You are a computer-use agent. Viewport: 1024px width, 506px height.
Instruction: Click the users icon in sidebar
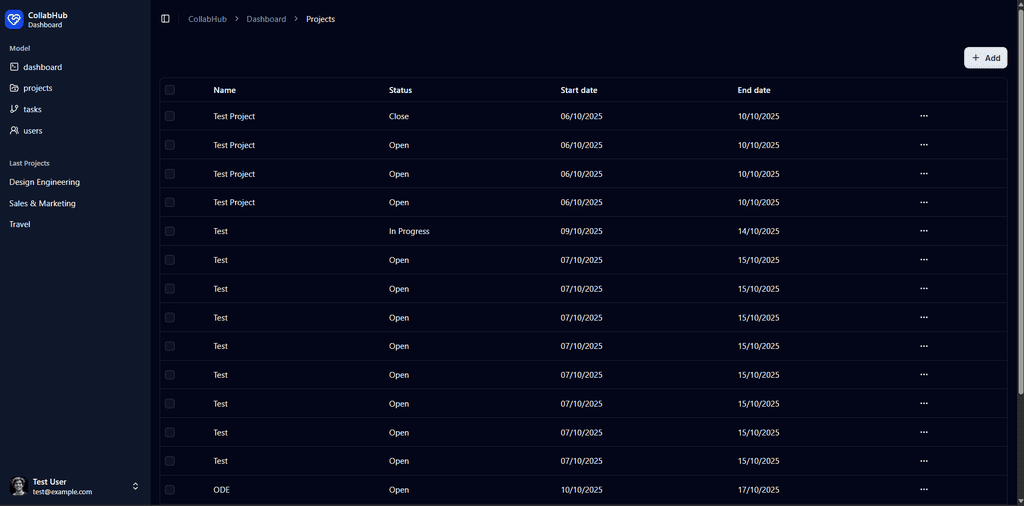point(14,131)
